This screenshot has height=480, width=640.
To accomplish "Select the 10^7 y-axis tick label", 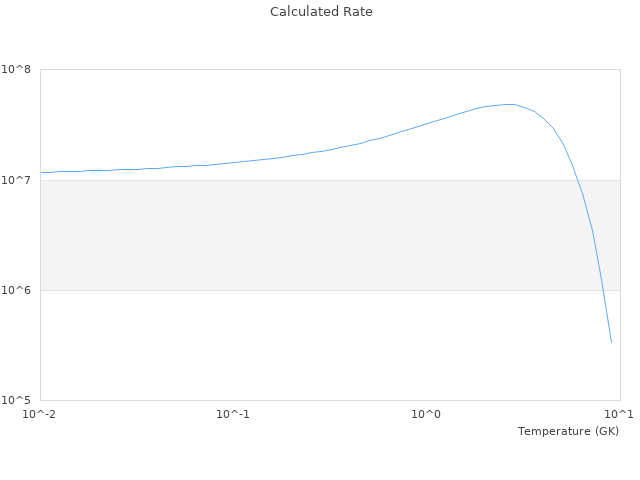I will tap(16, 180).
